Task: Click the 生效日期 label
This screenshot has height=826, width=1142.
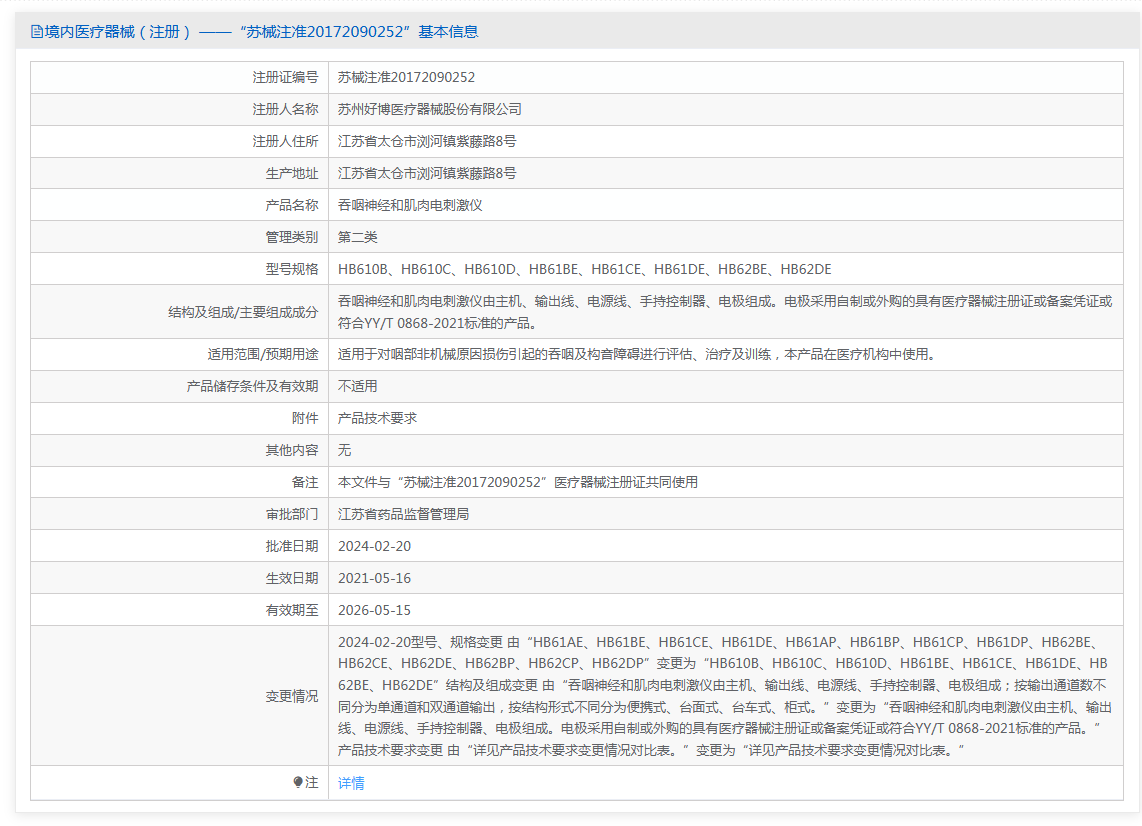Action: pyautogui.click(x=292, y=578)
